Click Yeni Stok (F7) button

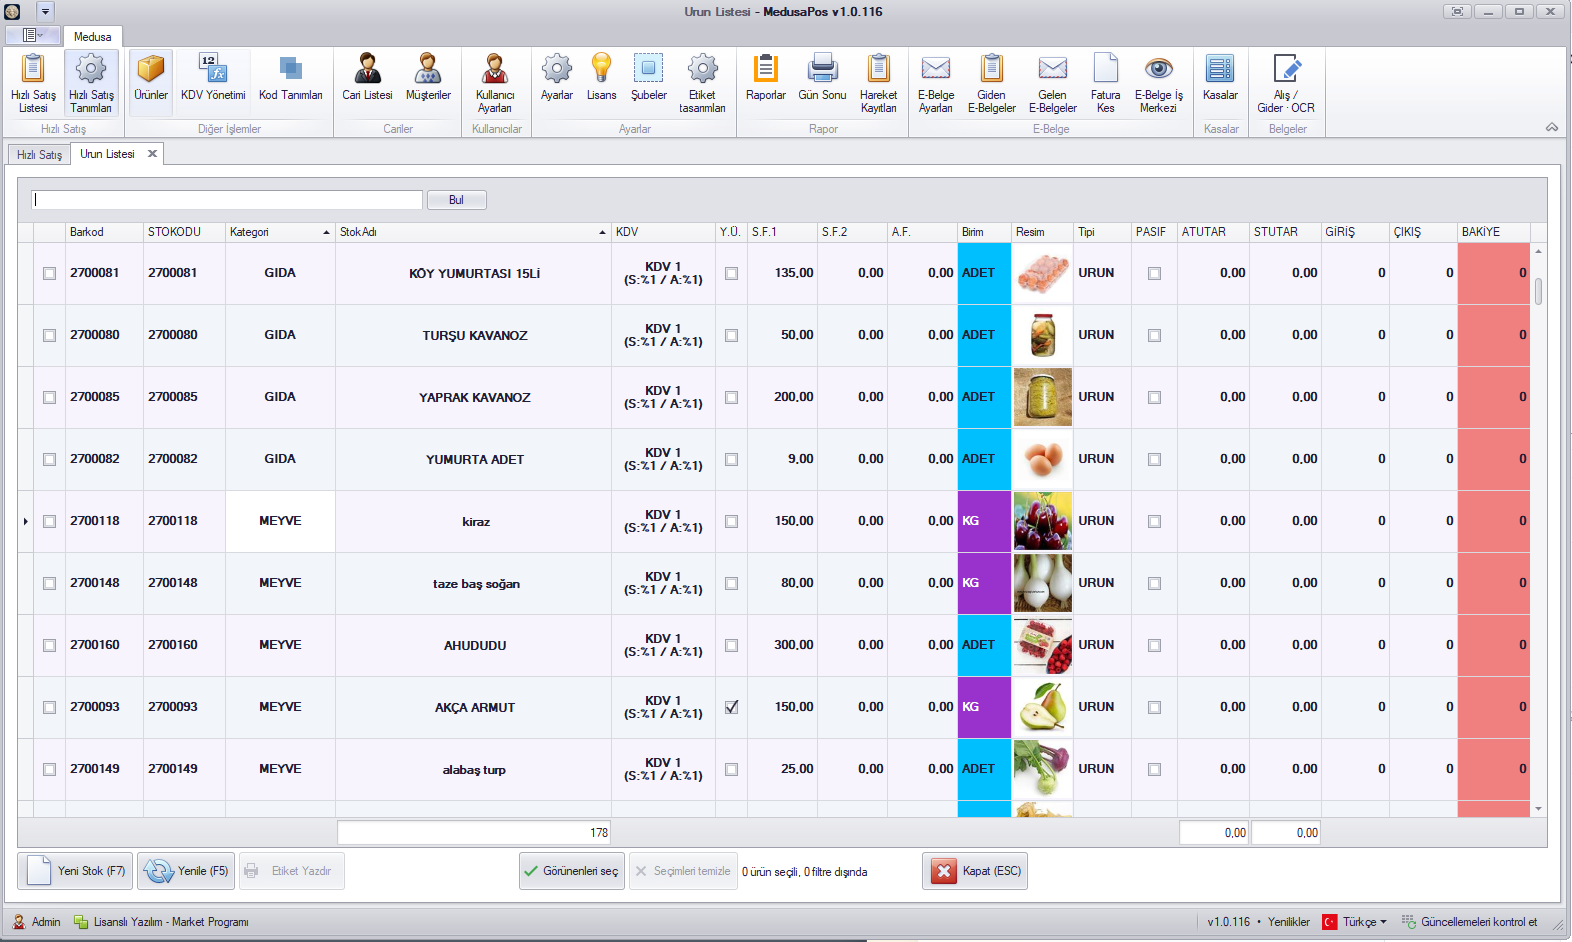(75, 871)
